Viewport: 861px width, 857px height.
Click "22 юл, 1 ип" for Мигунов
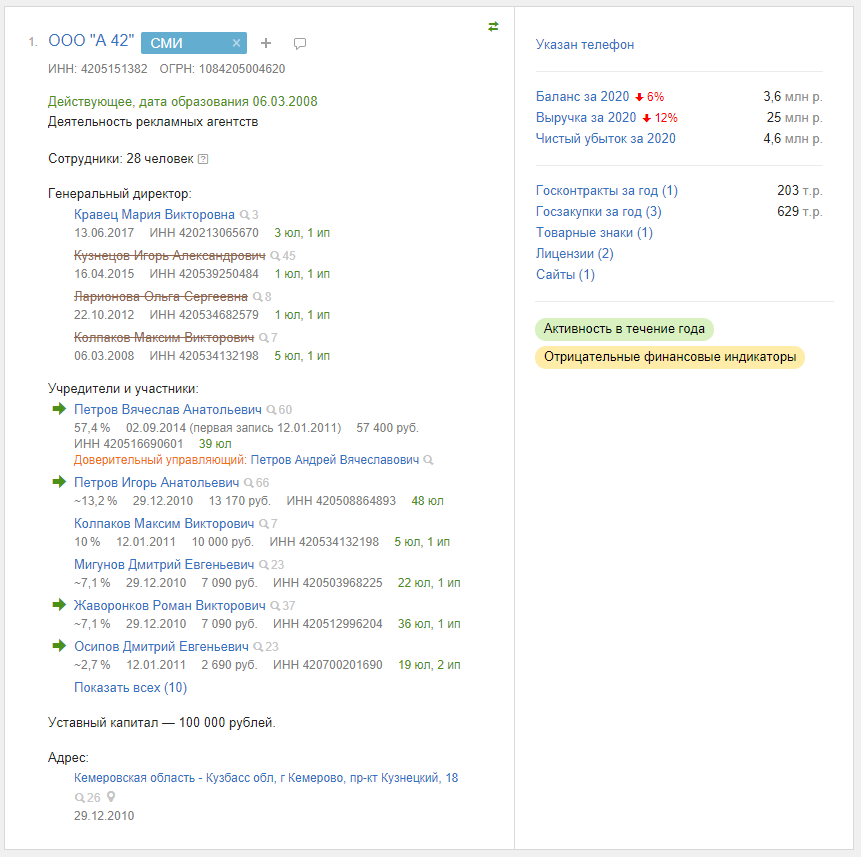click(x=429, y=583)
